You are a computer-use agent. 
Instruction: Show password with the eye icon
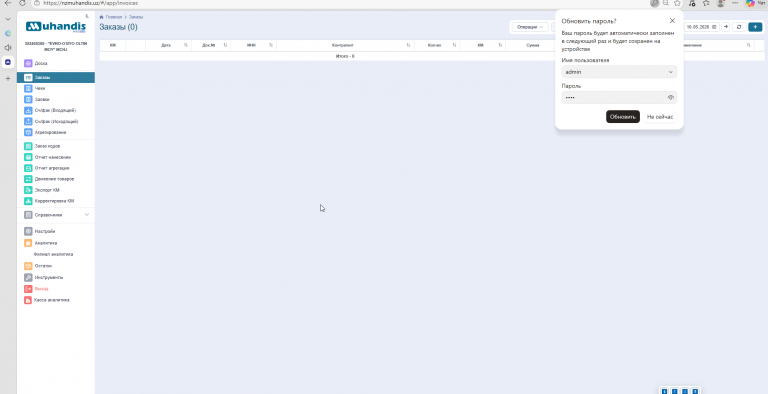[671, 98]
